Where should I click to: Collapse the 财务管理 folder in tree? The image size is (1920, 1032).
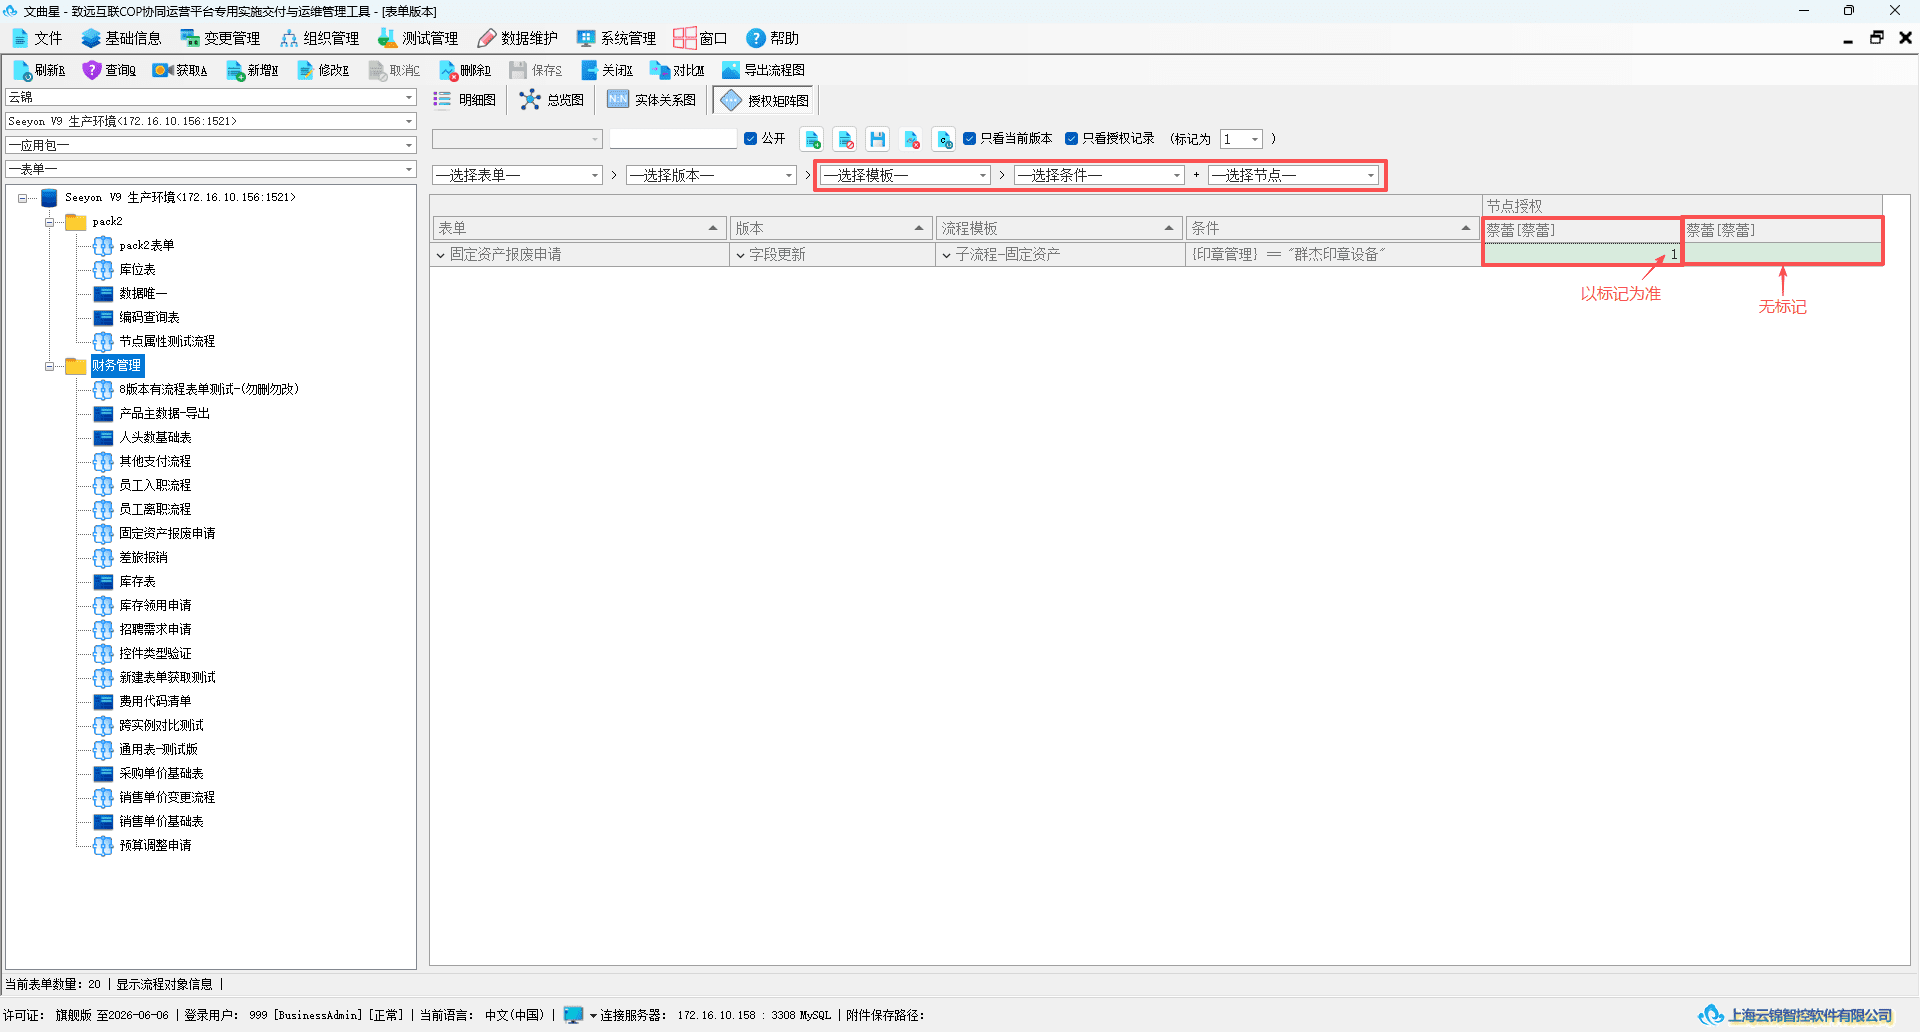pos(49,366)
